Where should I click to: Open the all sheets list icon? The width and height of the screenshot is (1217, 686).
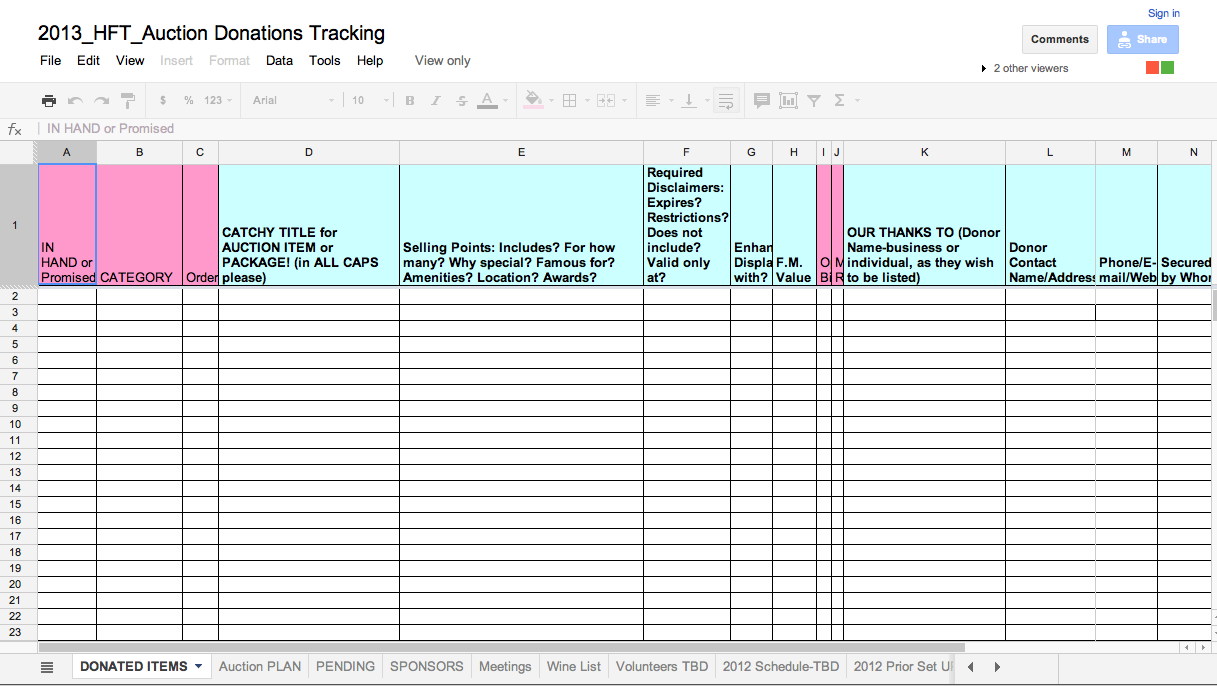tap(47, 667)
